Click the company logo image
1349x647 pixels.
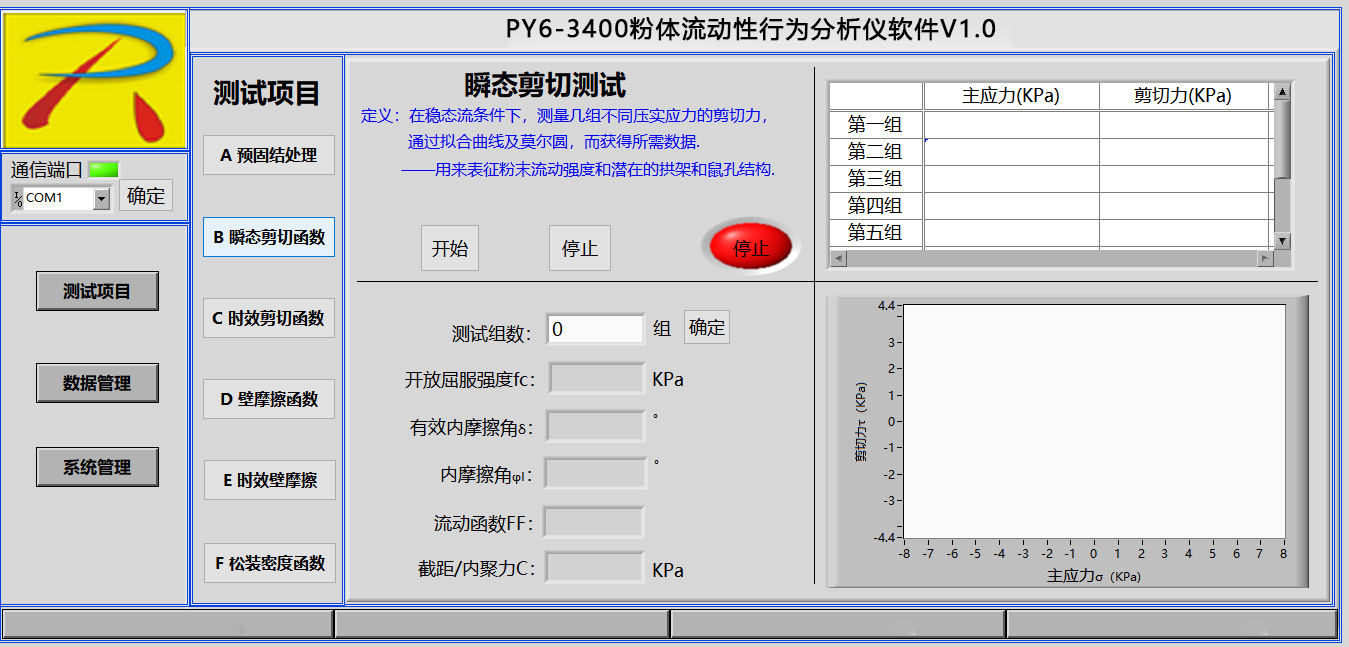click(x=95, y=80)
